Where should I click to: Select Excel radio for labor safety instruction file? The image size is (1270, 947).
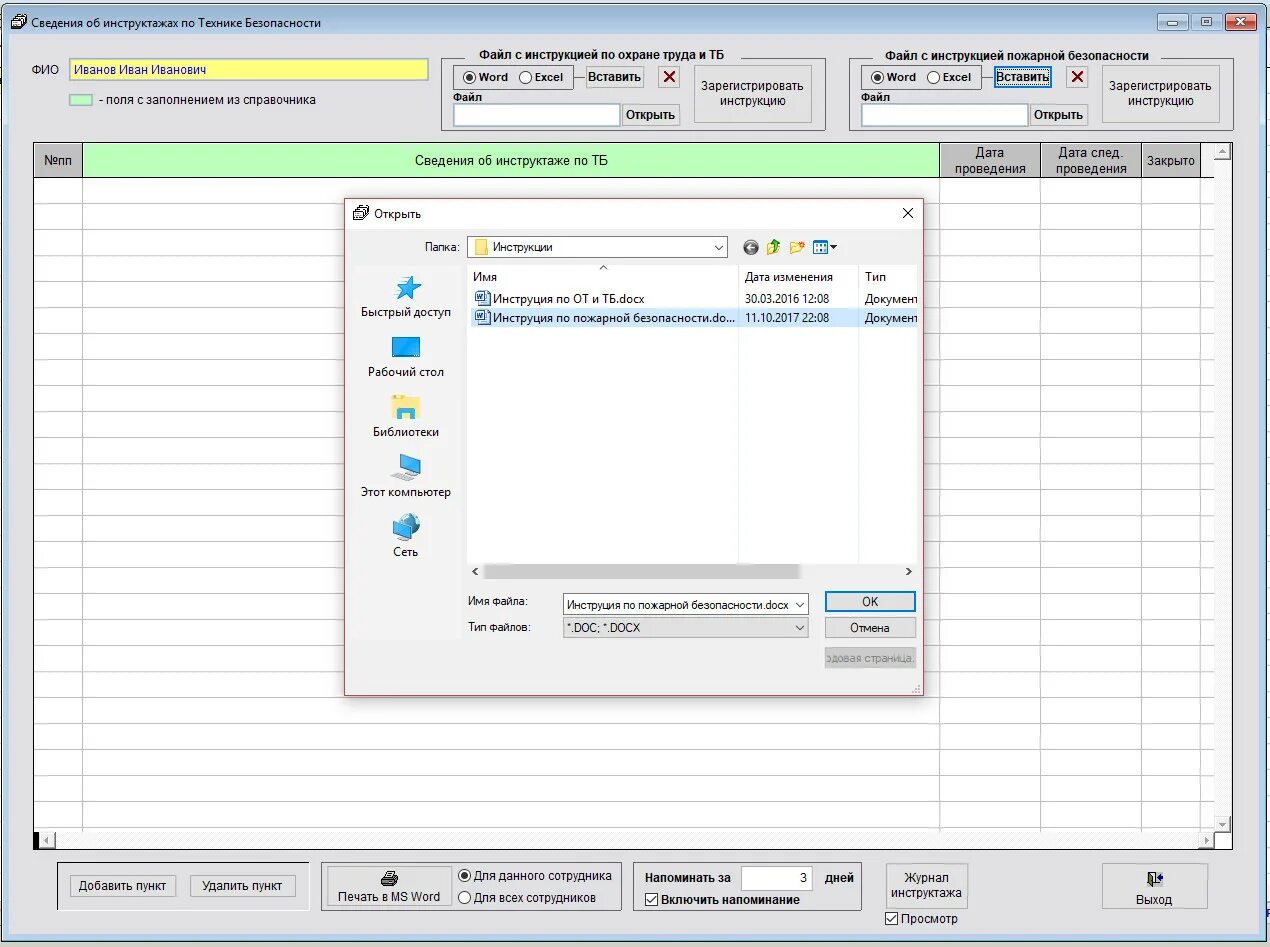[525, 77]
